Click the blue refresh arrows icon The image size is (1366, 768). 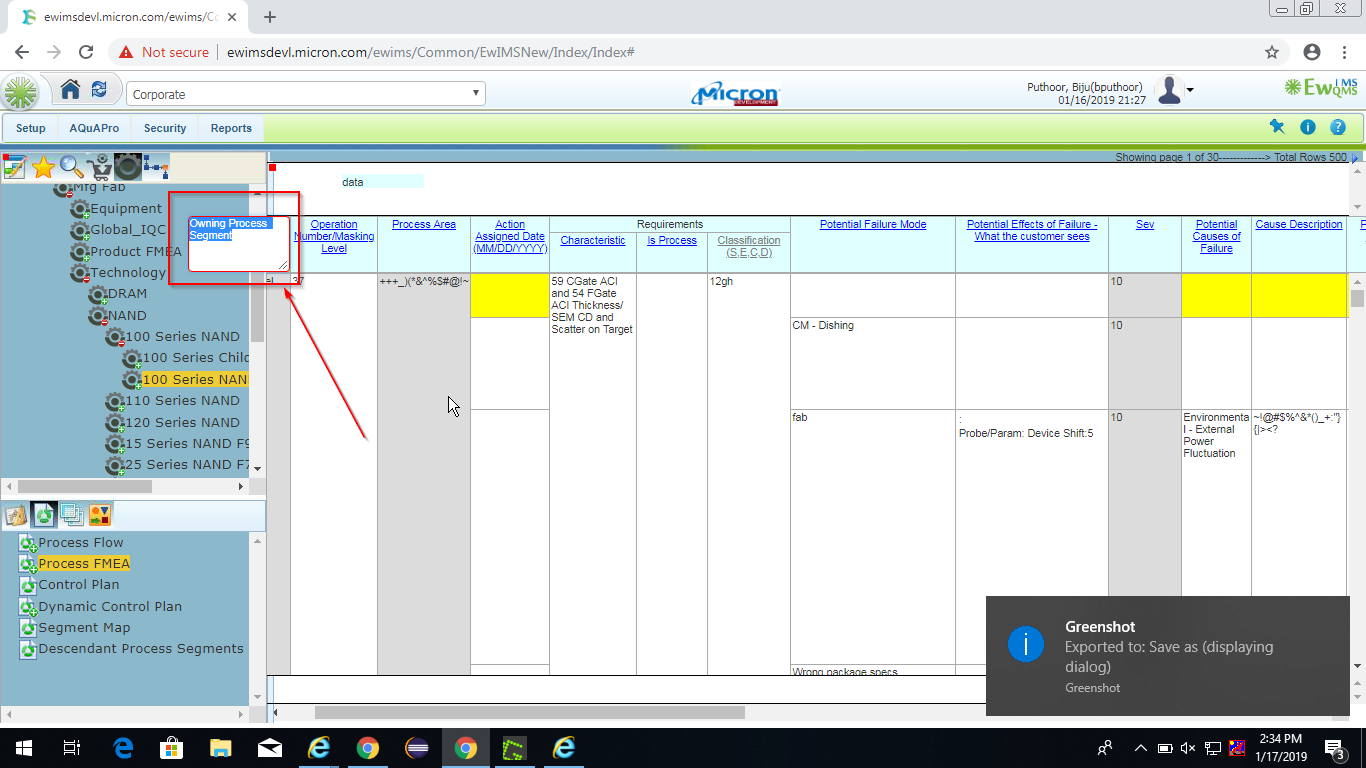point(99,90)
